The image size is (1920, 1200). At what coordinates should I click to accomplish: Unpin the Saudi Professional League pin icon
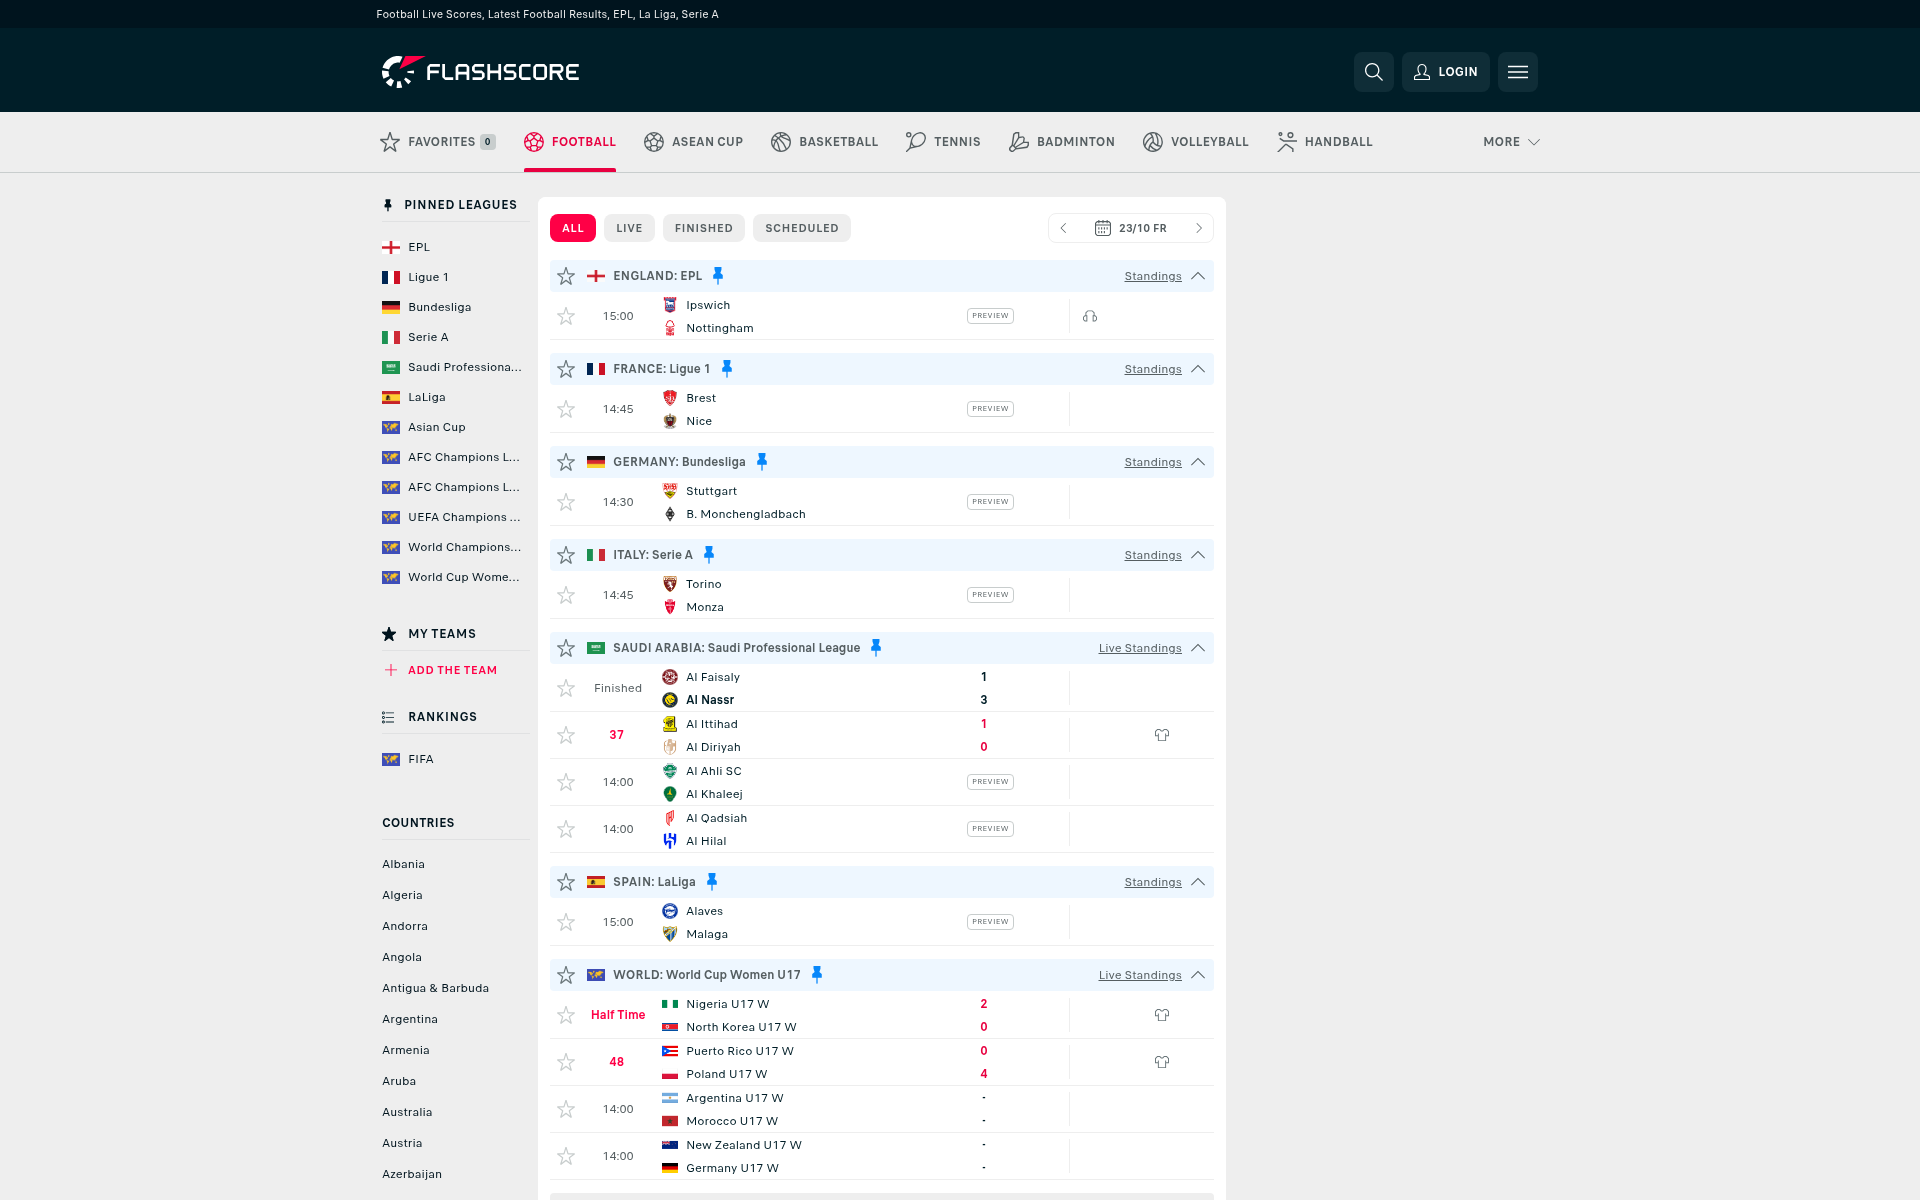[x=876, y=648]
